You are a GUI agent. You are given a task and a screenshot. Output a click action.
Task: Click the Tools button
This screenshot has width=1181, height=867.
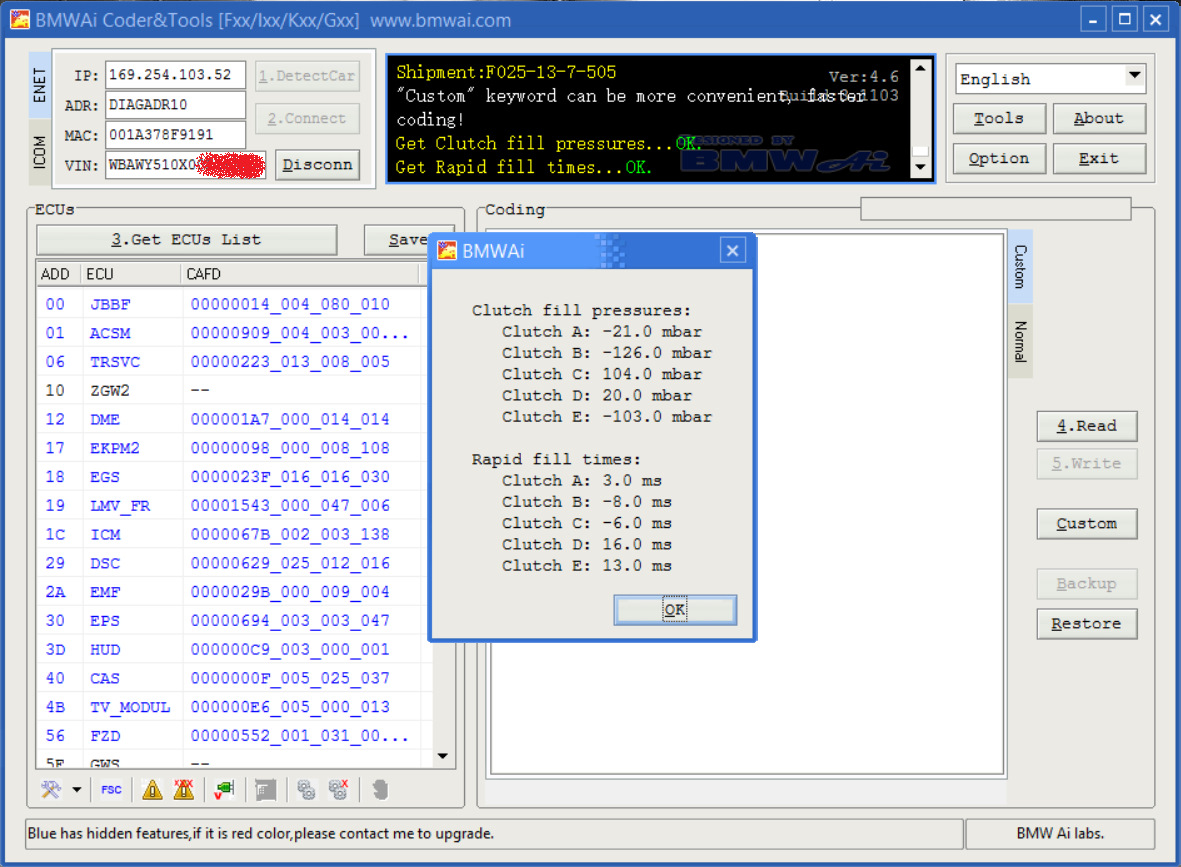tap(999, 118)
